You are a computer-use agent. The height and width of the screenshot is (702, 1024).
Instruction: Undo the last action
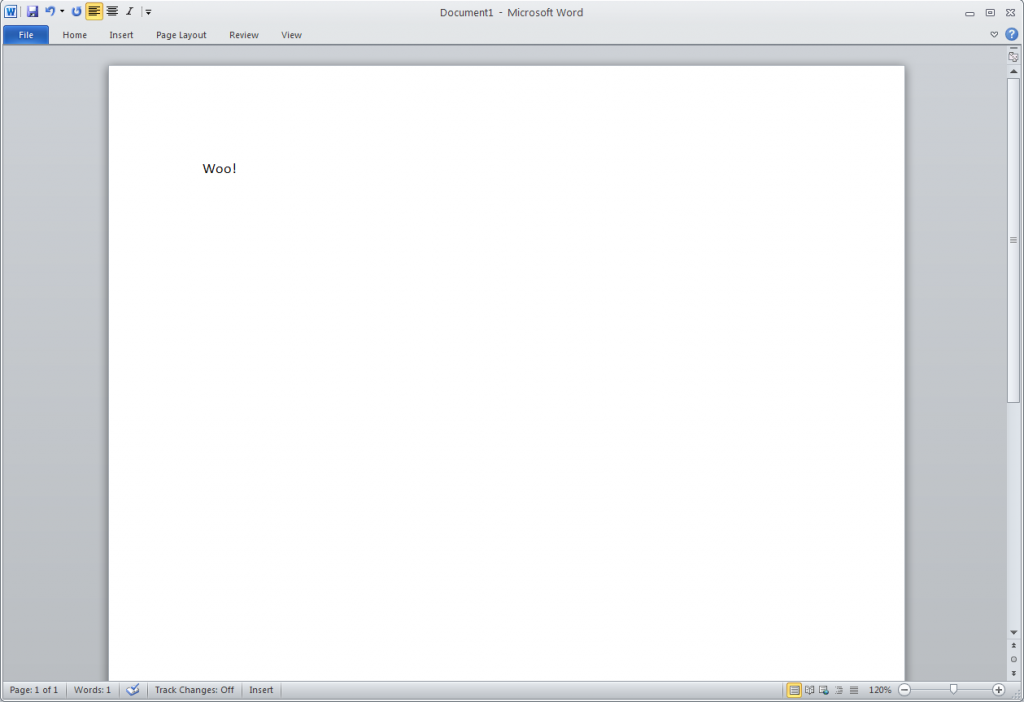coord(50,12)
